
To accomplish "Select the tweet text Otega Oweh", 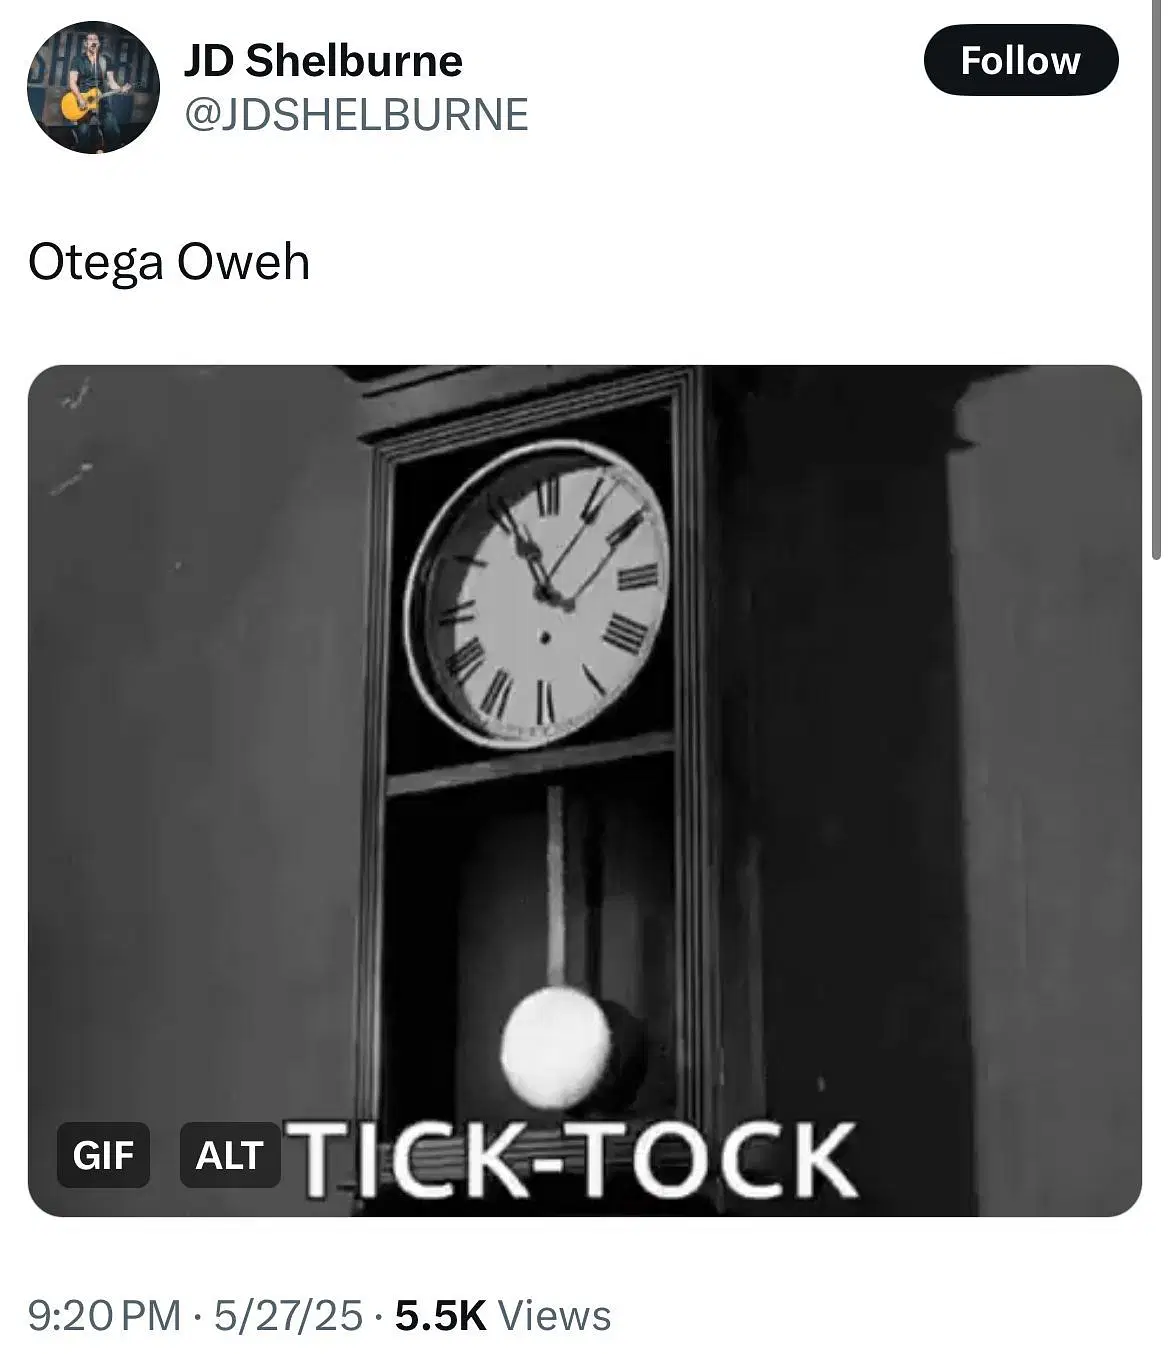I will click(x=169, y=262).
